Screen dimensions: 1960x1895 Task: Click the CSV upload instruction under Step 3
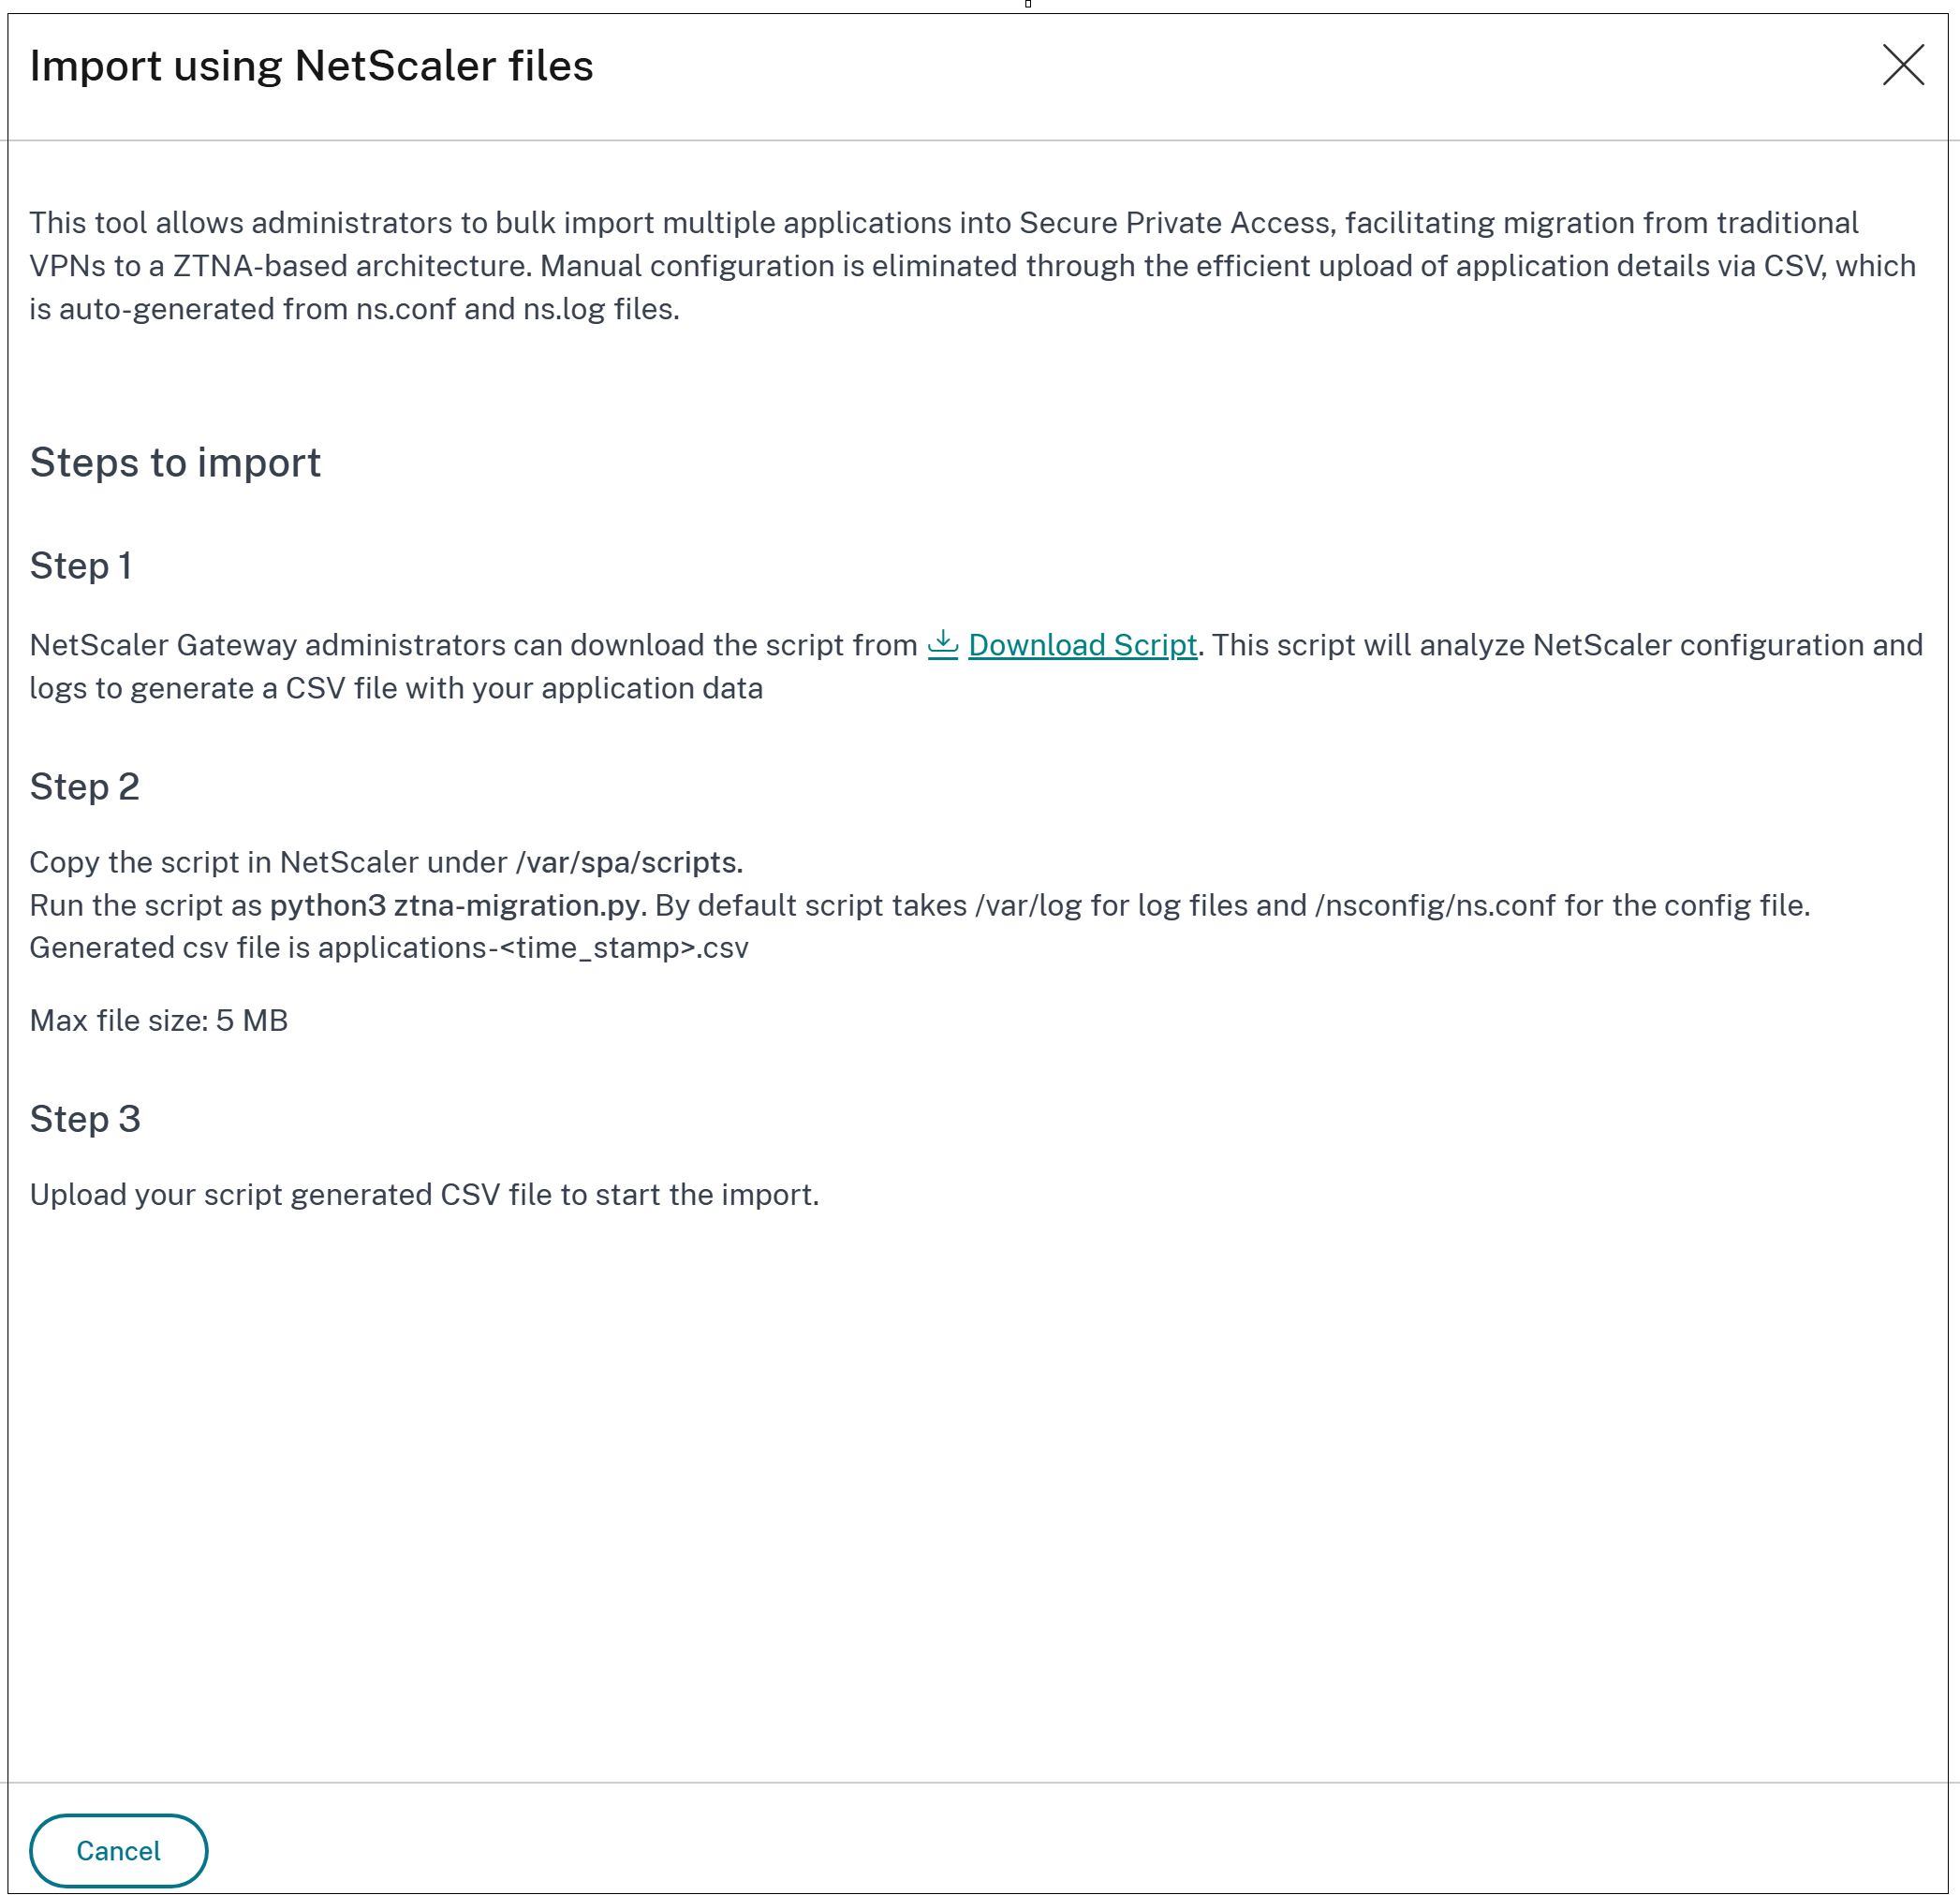pos(424,1193)
